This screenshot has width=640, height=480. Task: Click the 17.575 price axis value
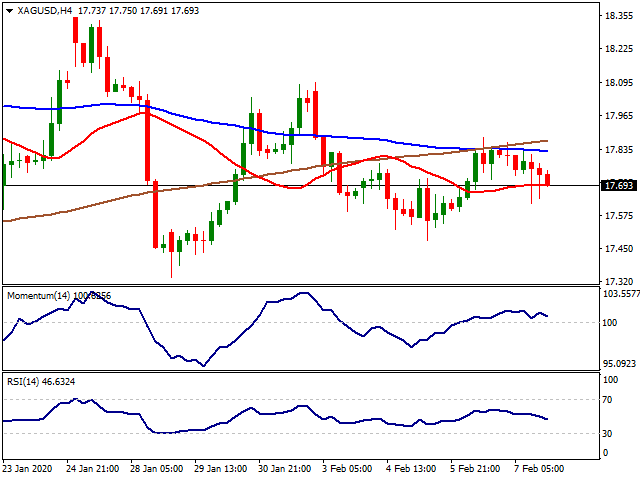coord(619,216)
